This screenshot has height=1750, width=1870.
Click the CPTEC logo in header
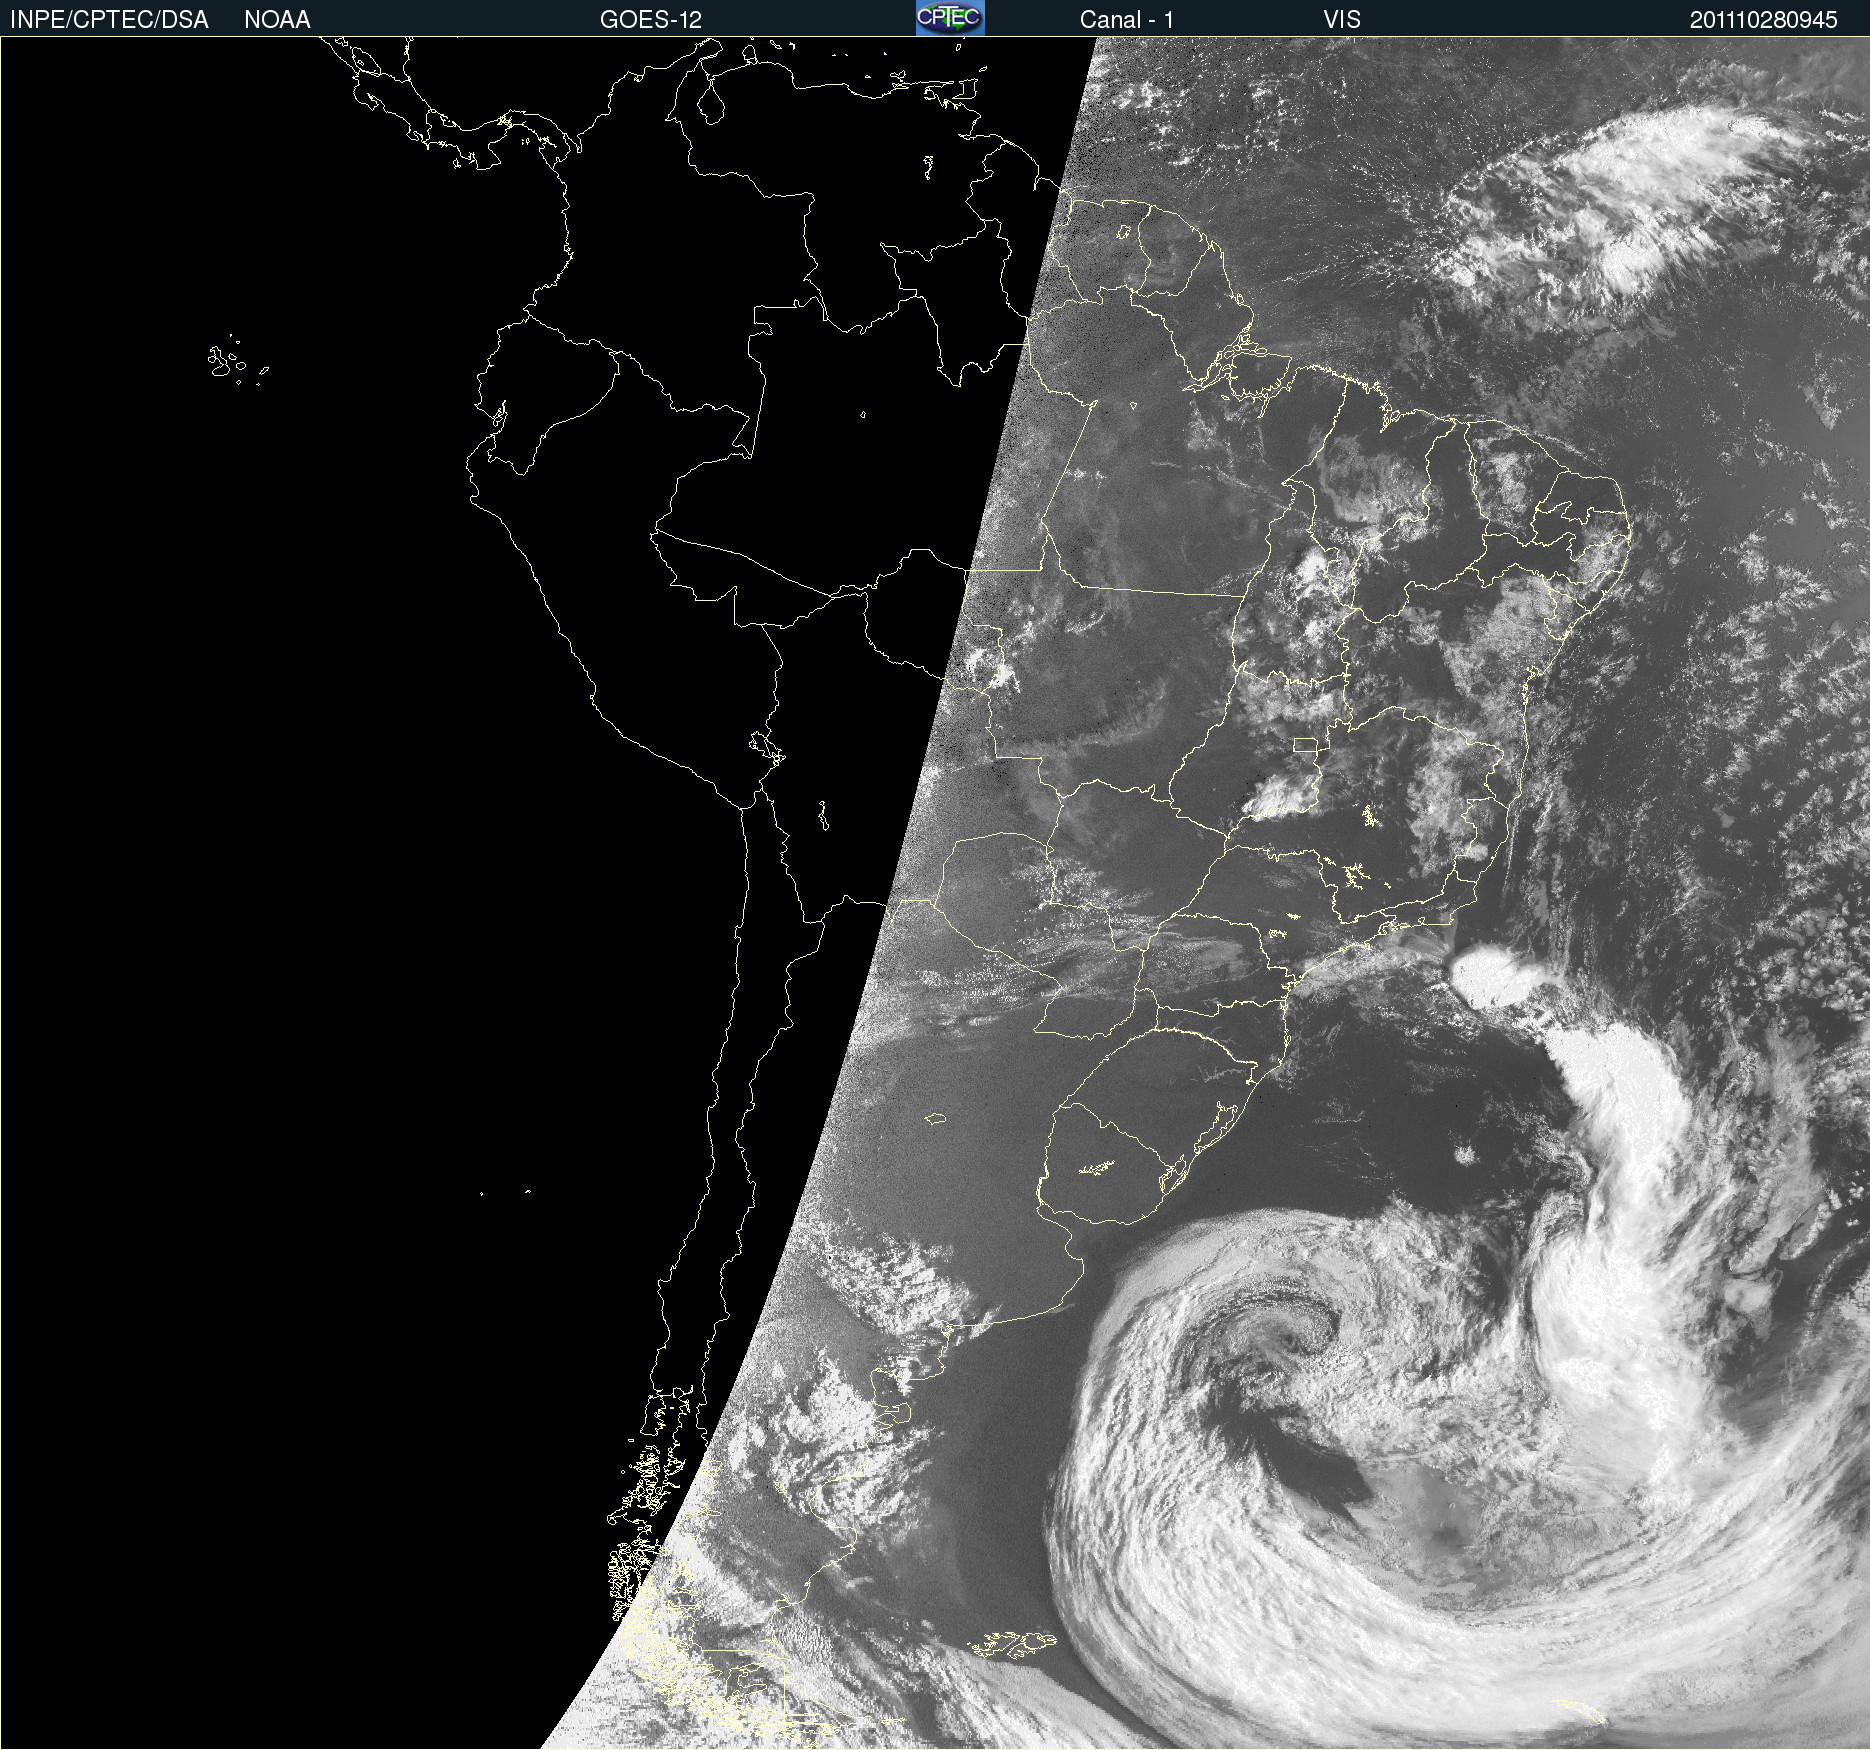(950, 18)
